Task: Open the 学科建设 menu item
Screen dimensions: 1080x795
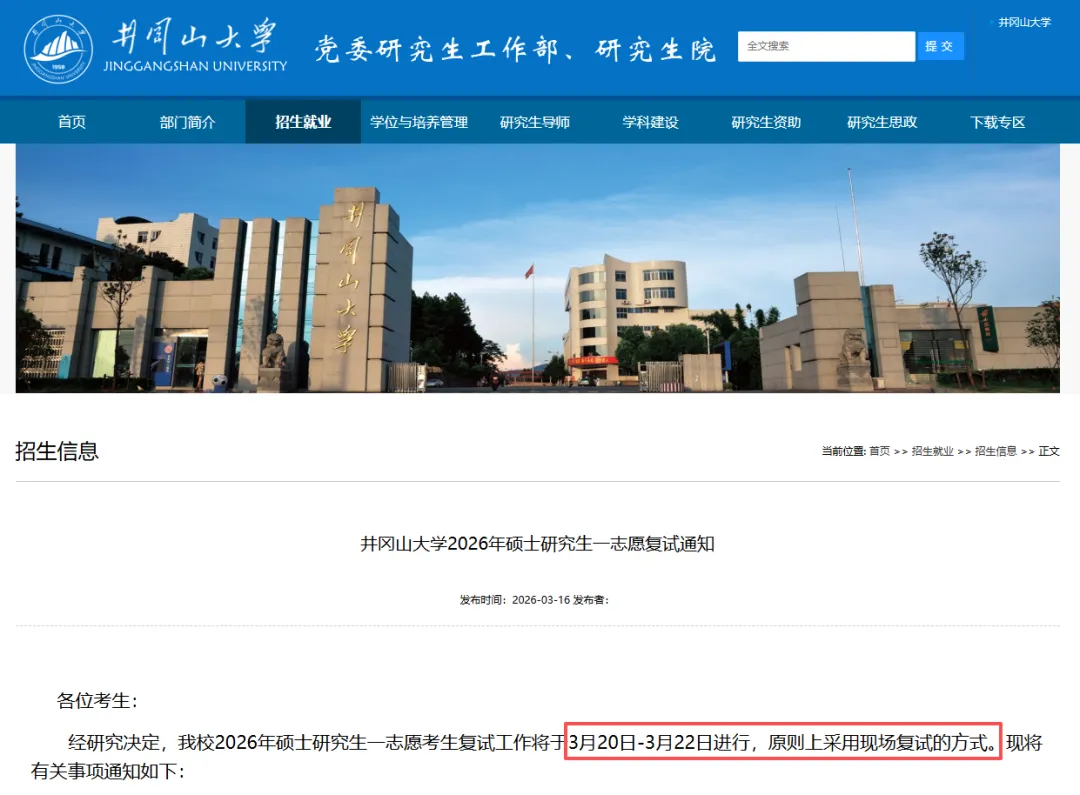Action: coord(650,122)
